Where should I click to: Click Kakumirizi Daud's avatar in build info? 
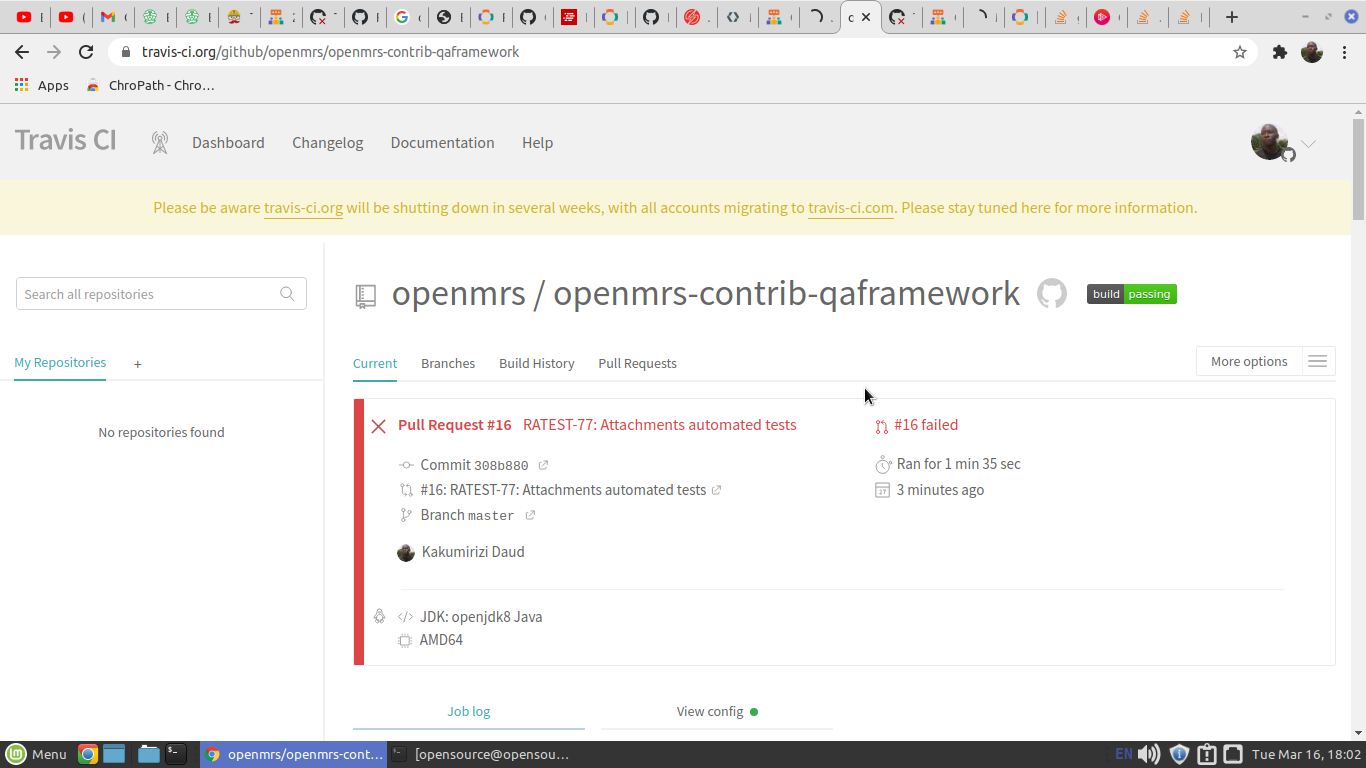point(406,553)
